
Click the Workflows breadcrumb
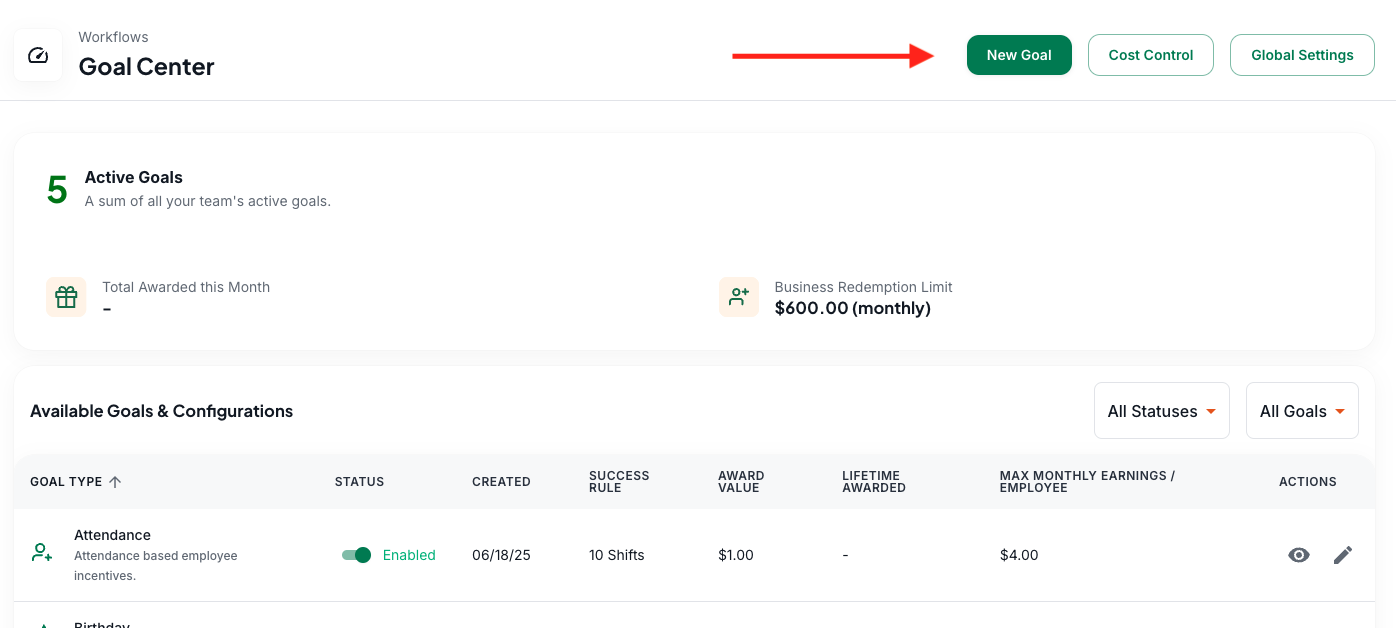114,37
